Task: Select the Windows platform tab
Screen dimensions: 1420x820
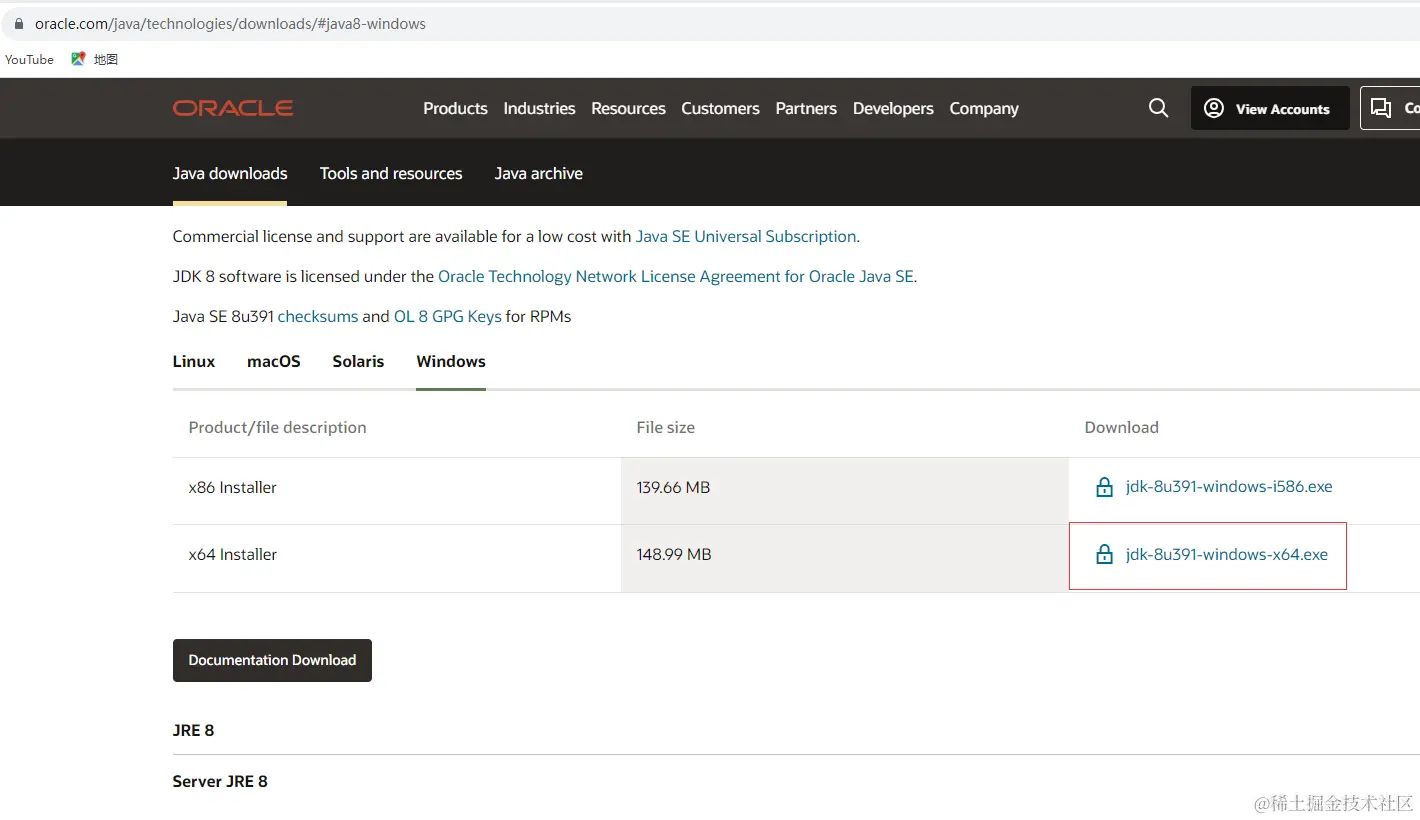Action: 451,361
